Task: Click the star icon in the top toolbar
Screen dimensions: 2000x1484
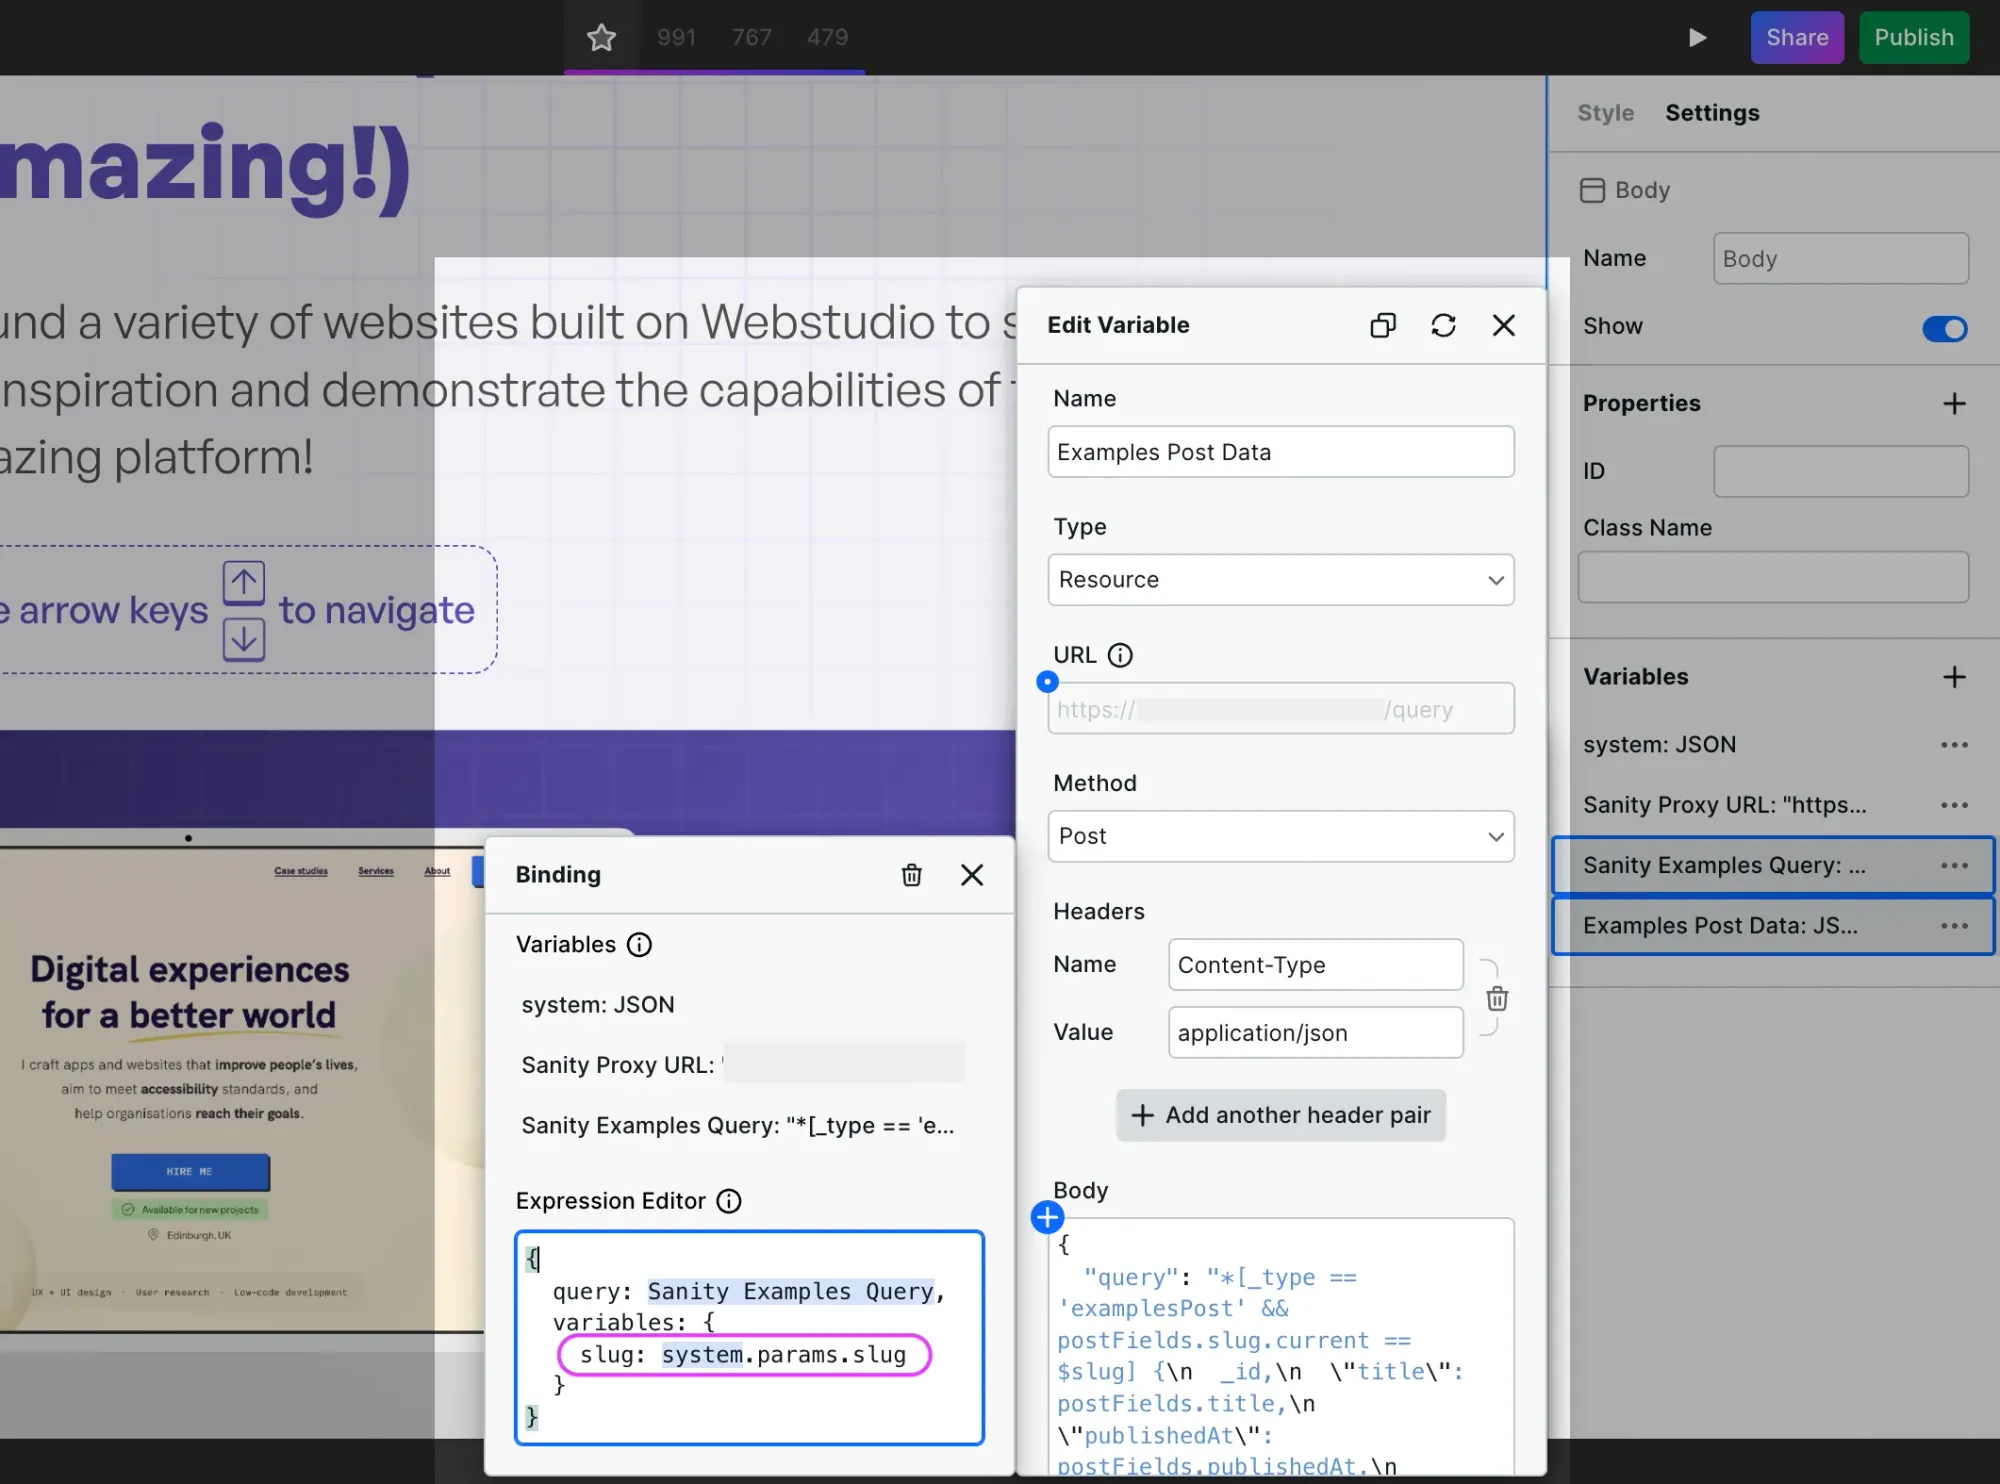Action: [x=601, y=37]
